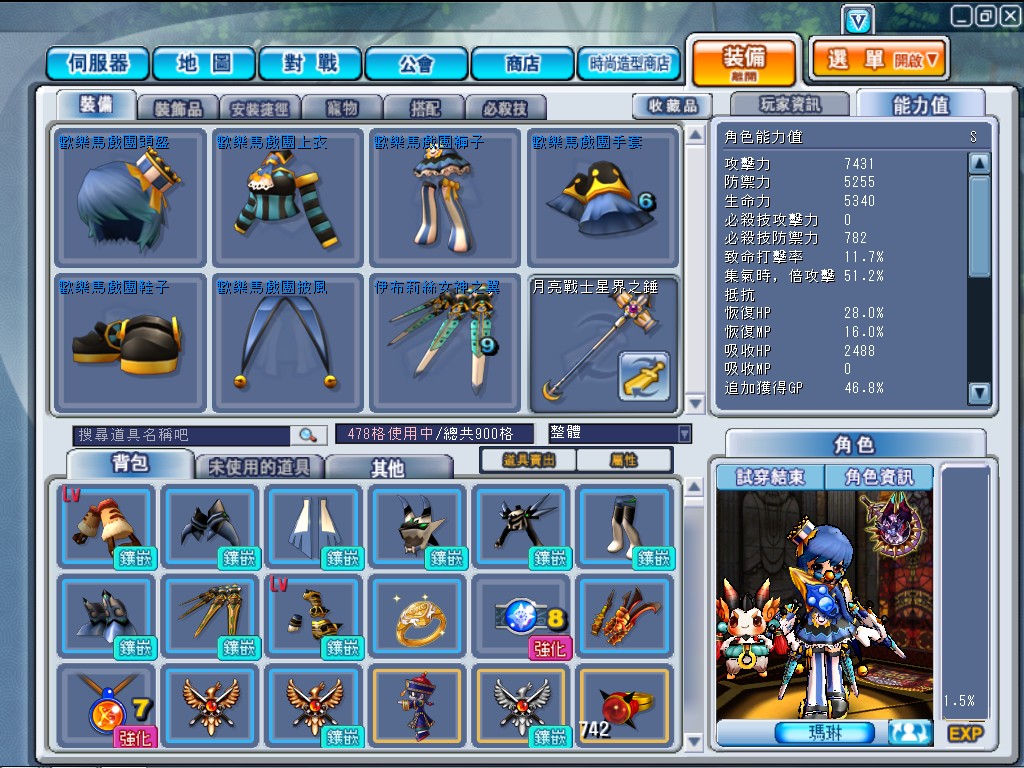
Task: Select the silver winged emblem item
Action: [521, 706]
